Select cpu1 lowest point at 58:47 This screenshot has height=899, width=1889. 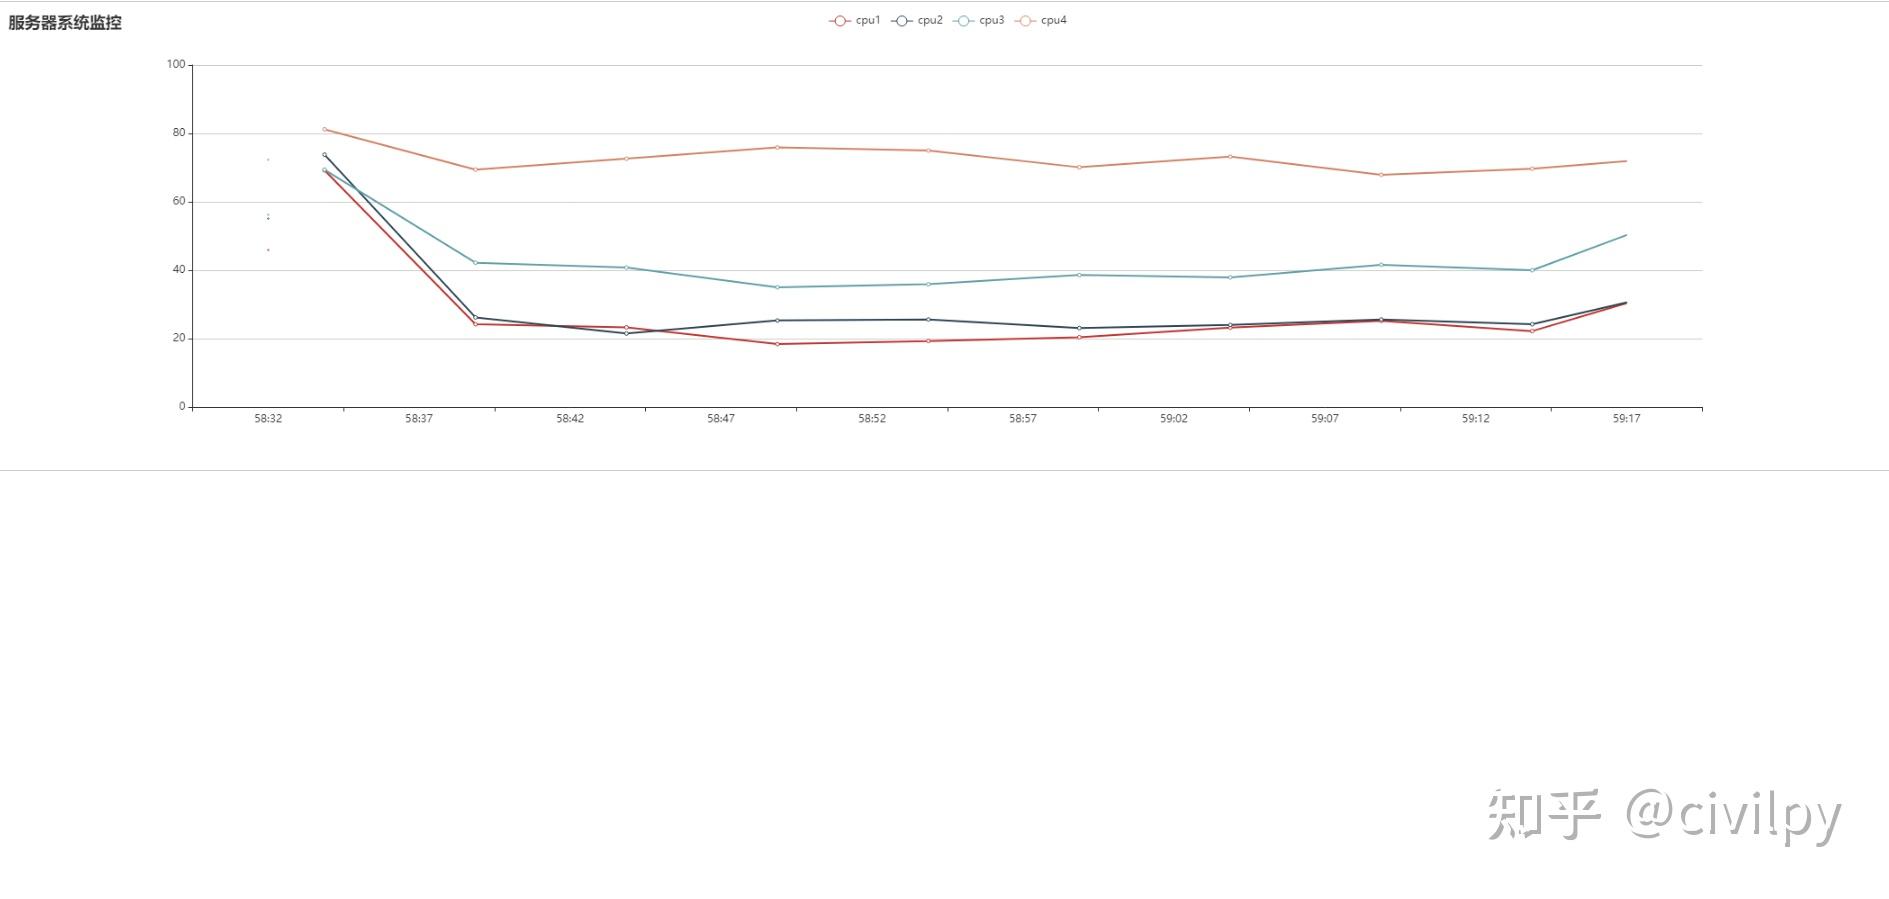pos(777,344)
